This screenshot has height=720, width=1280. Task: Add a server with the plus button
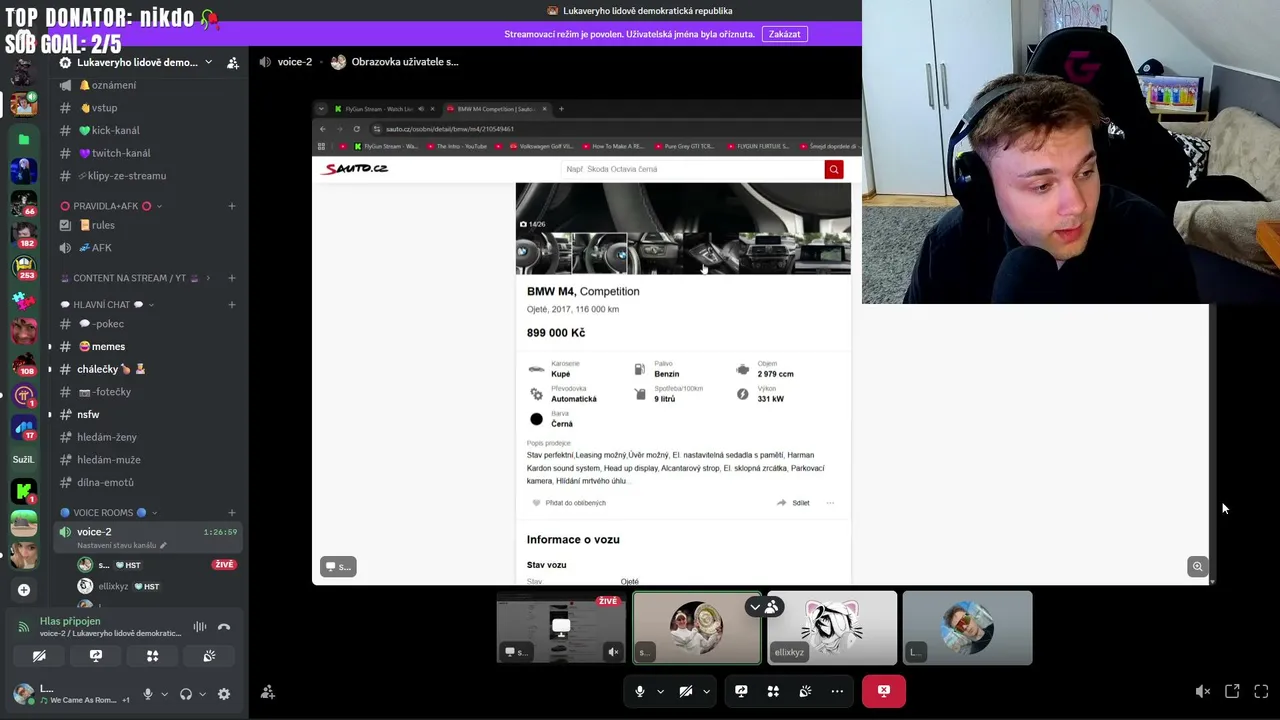click(24, 590)
